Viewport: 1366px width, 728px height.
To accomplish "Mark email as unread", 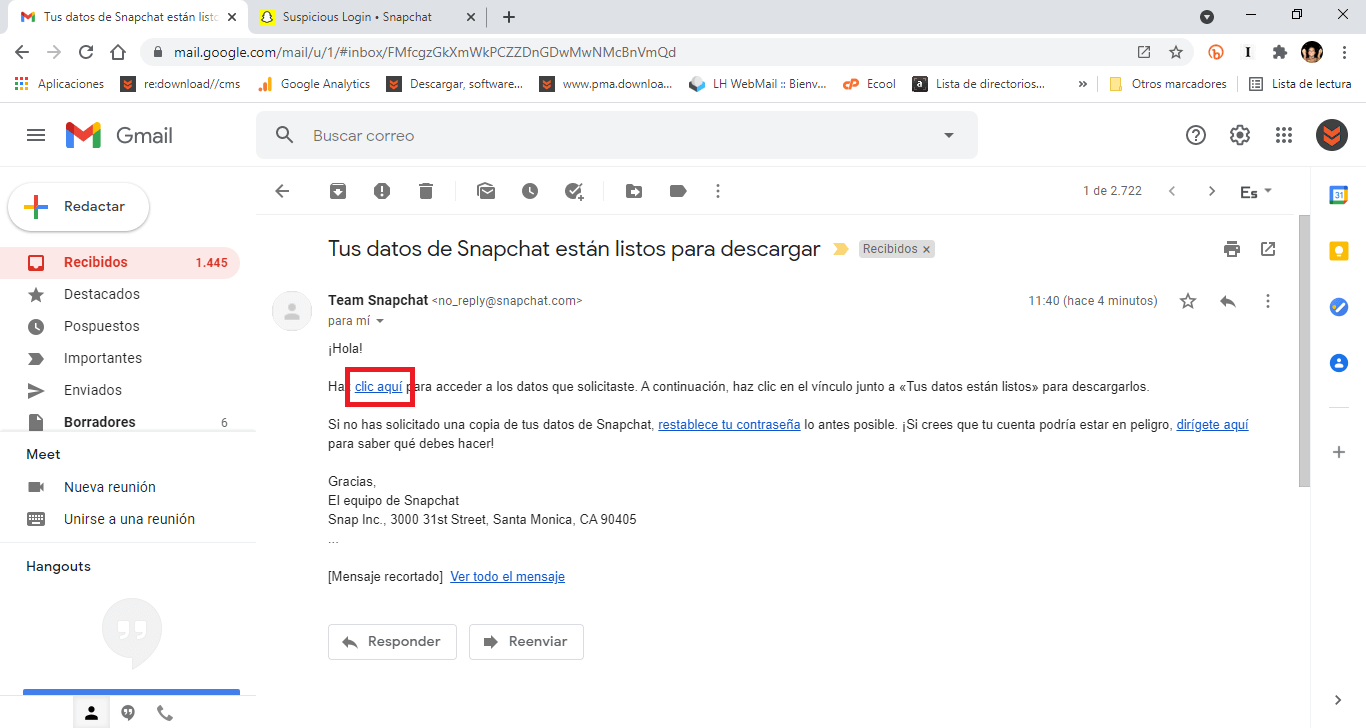I will tap(486, 191).
